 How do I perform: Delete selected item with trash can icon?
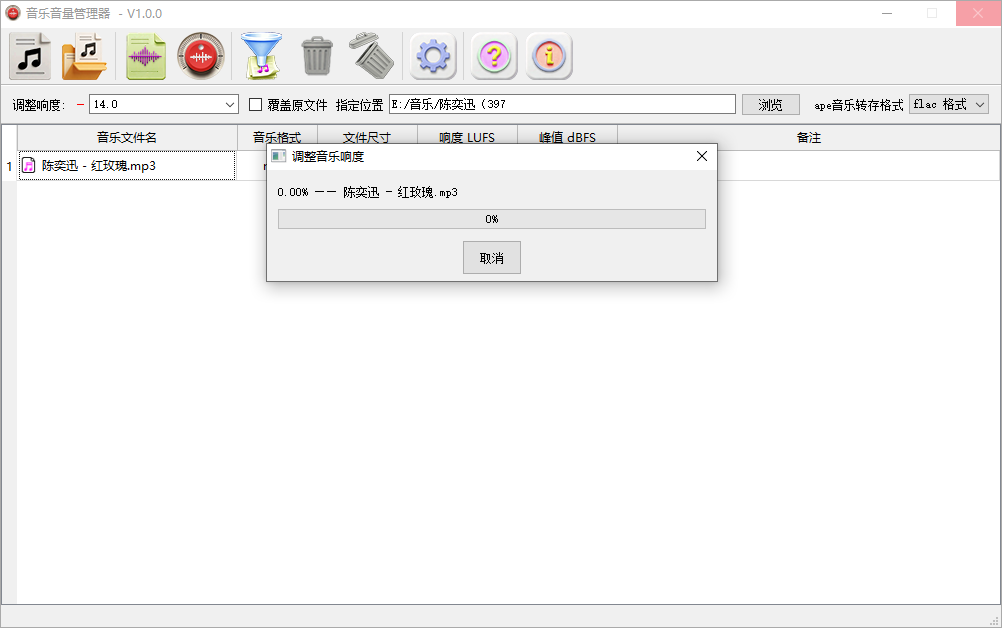(317, 56)
